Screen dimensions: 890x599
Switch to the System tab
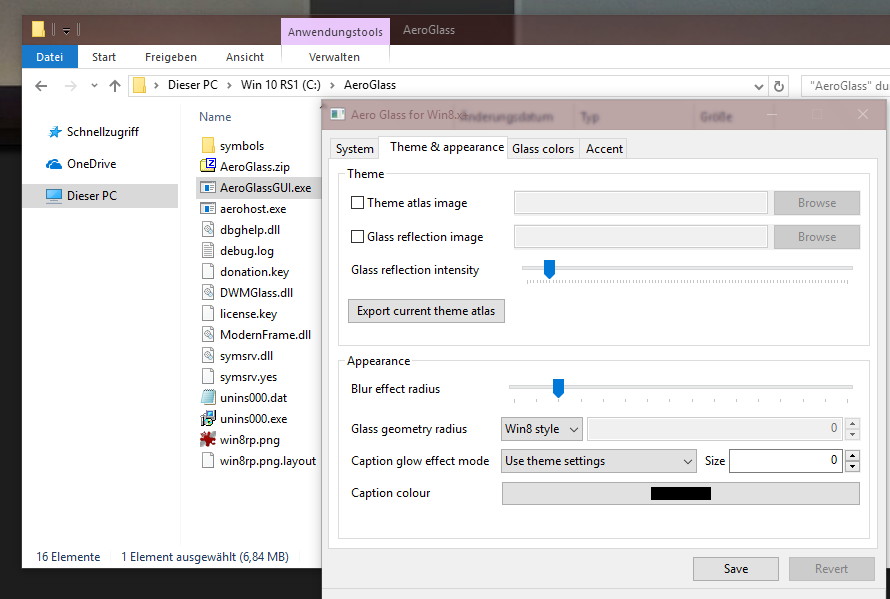point(354,149)
